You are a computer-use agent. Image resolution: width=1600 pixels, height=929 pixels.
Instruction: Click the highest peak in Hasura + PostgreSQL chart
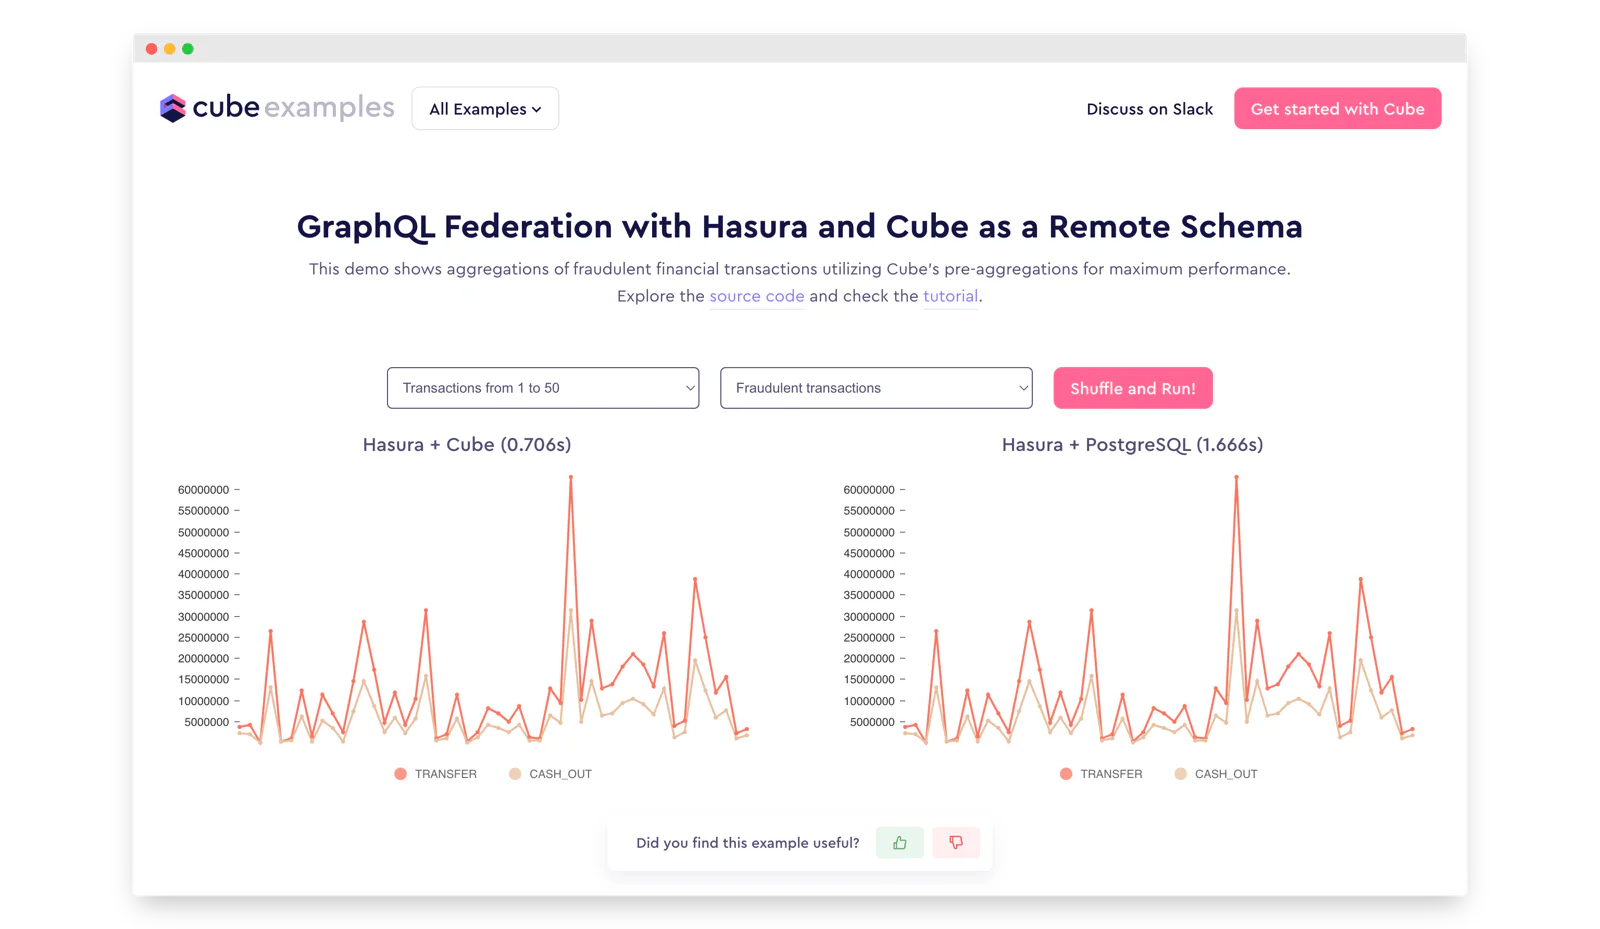(x=1237, y=478)
